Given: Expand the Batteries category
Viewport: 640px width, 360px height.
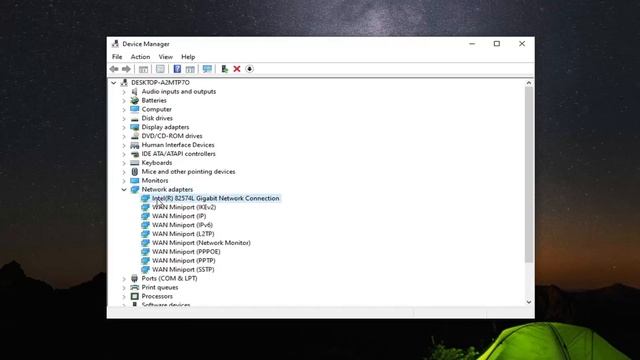Looking at the screenshot, I should coord(124,101).
